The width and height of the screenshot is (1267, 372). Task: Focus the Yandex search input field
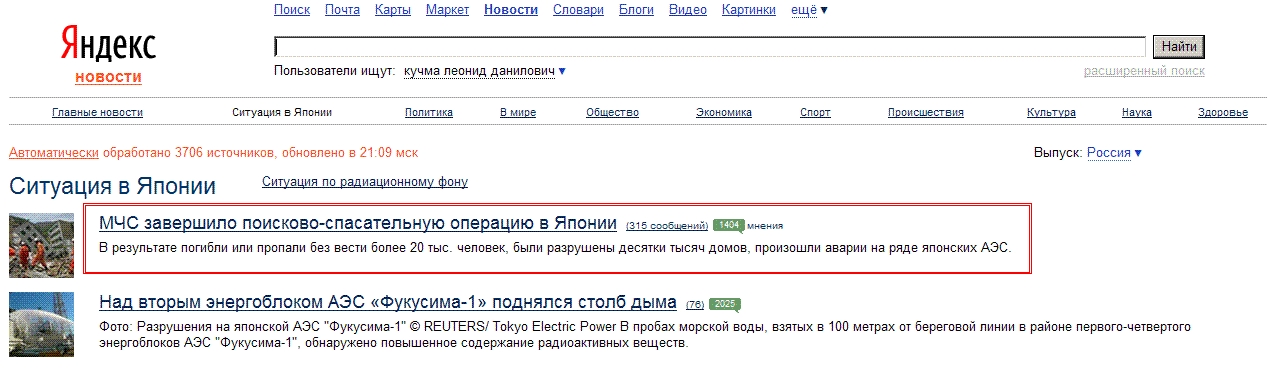(x=710, y=47)
